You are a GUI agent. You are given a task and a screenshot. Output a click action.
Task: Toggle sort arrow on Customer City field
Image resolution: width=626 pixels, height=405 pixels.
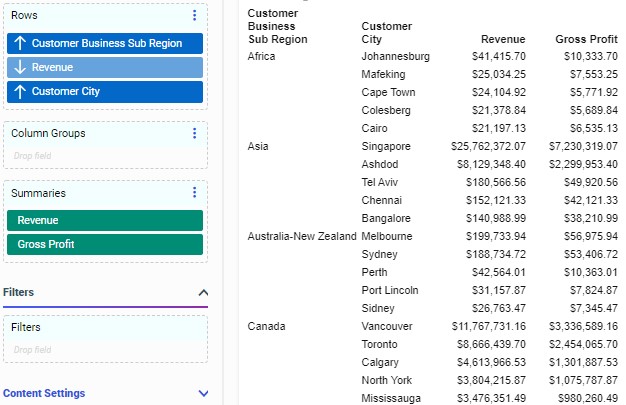pos(20,92)
